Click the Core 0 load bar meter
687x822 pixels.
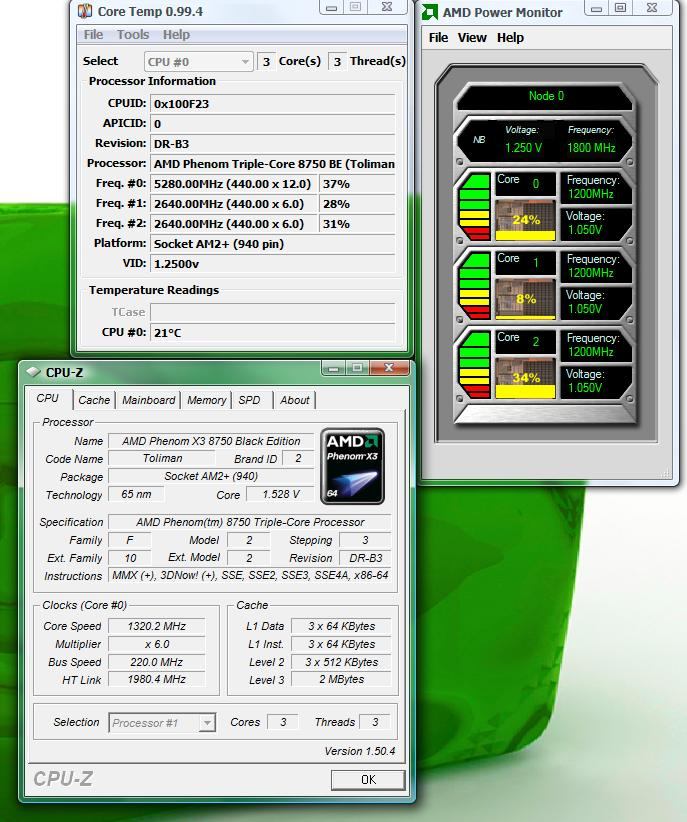475,207
